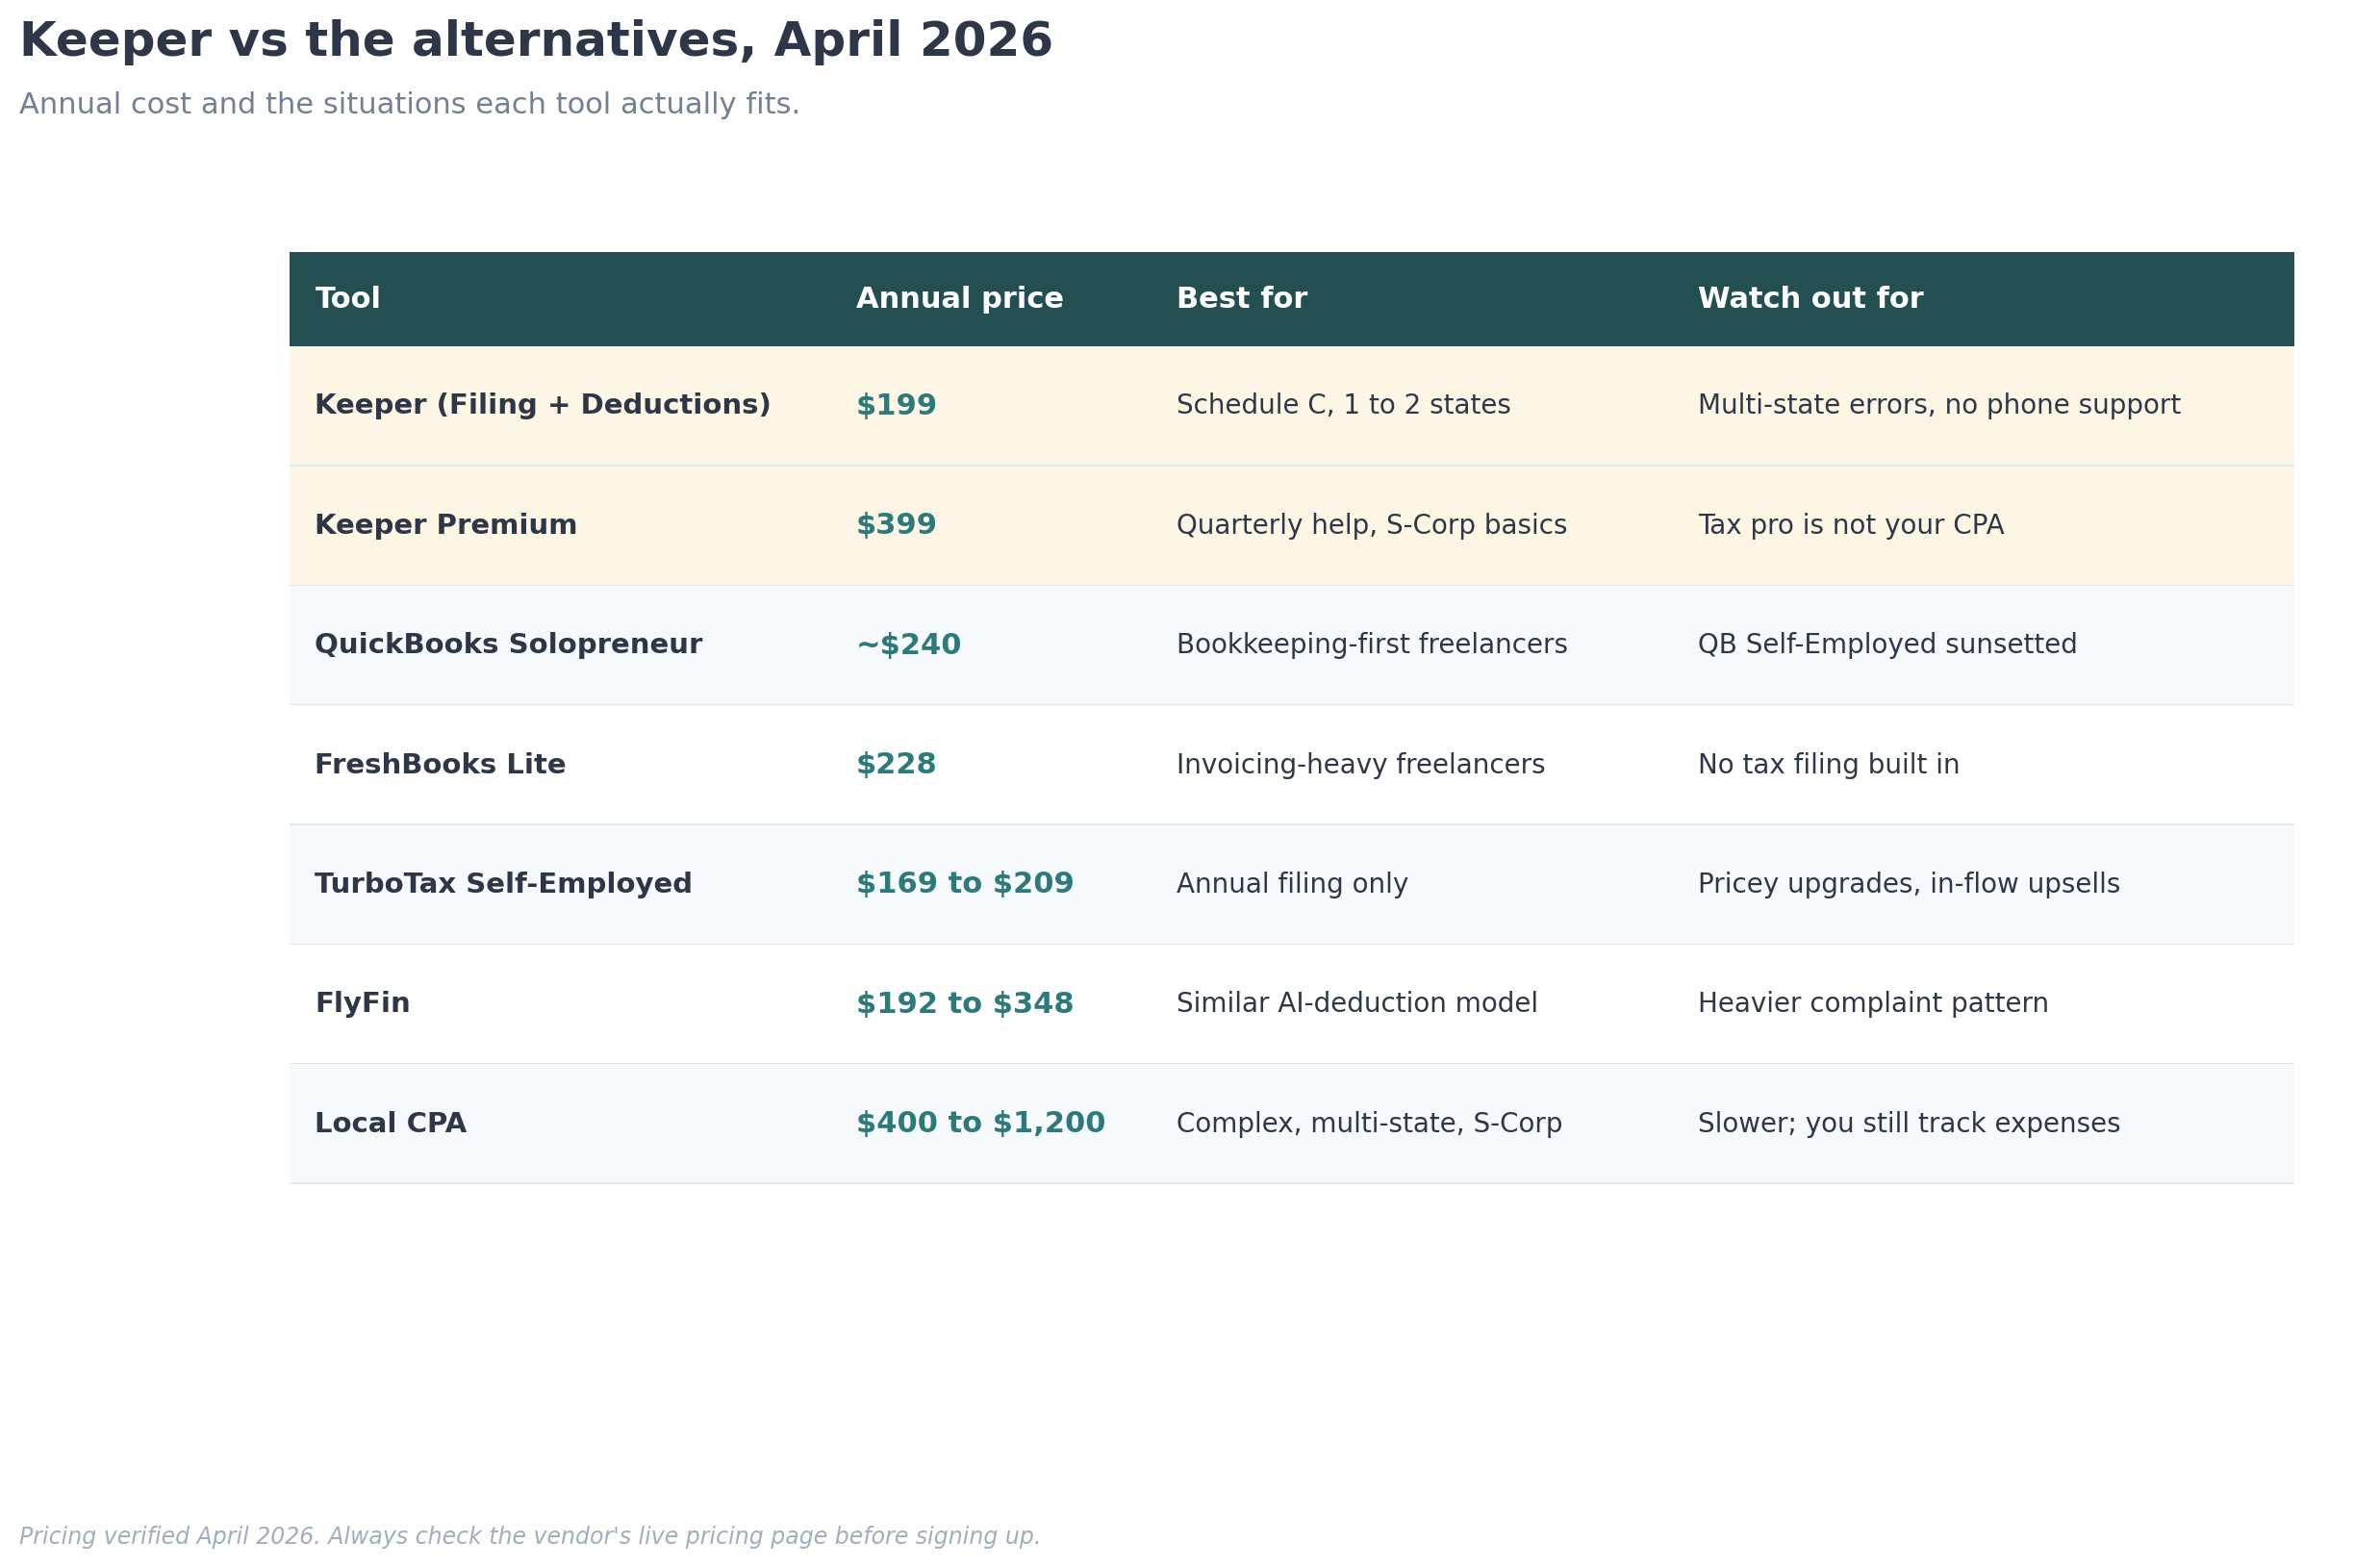
Task: Click 'Tax pro is not your CPA'
Action: tap(1851, 525)
